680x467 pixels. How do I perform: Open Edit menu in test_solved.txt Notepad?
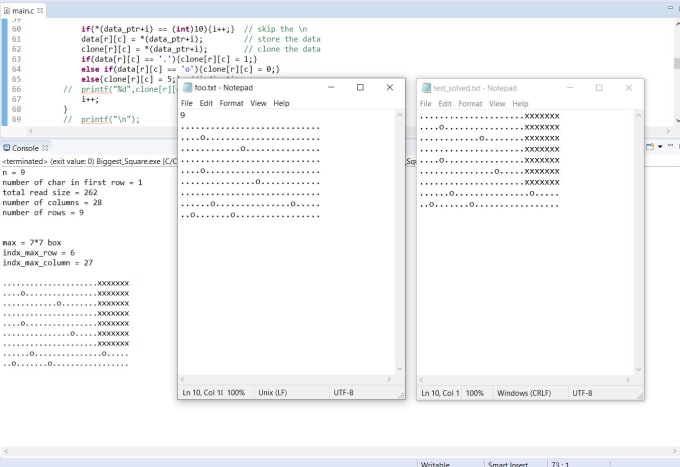click(445, 104)
